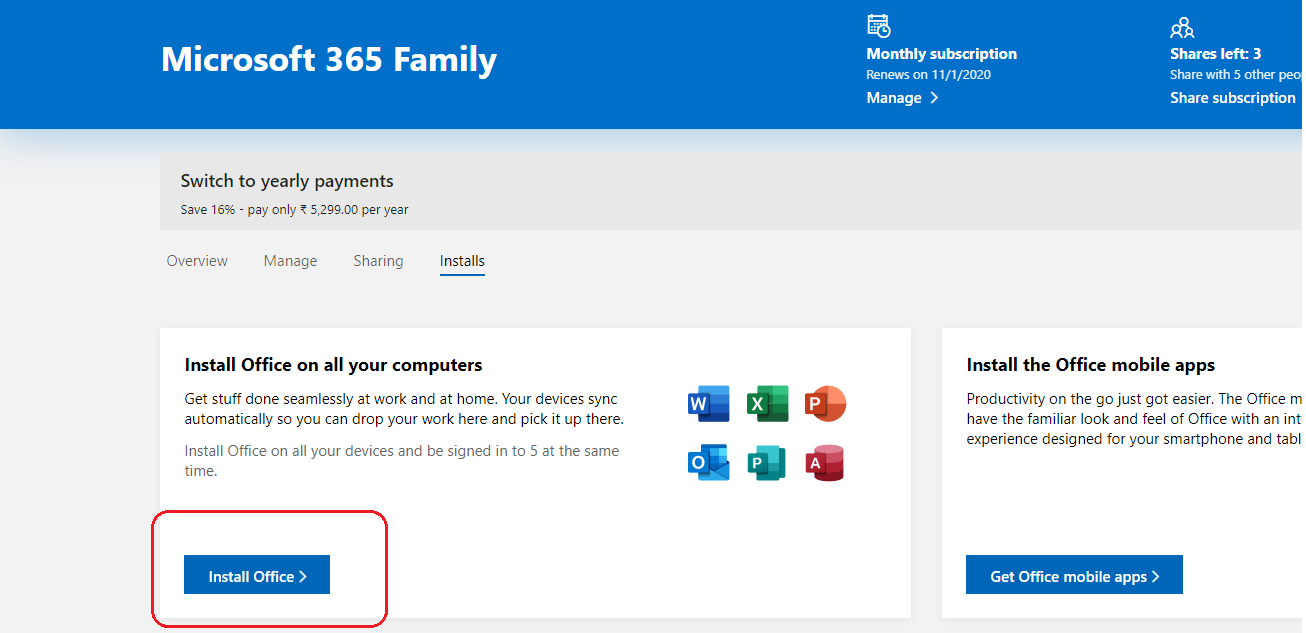Open the Share subscription link
Image resolution: width=1306 pixels, height=633 pixels.
[x=1233, y=98]
